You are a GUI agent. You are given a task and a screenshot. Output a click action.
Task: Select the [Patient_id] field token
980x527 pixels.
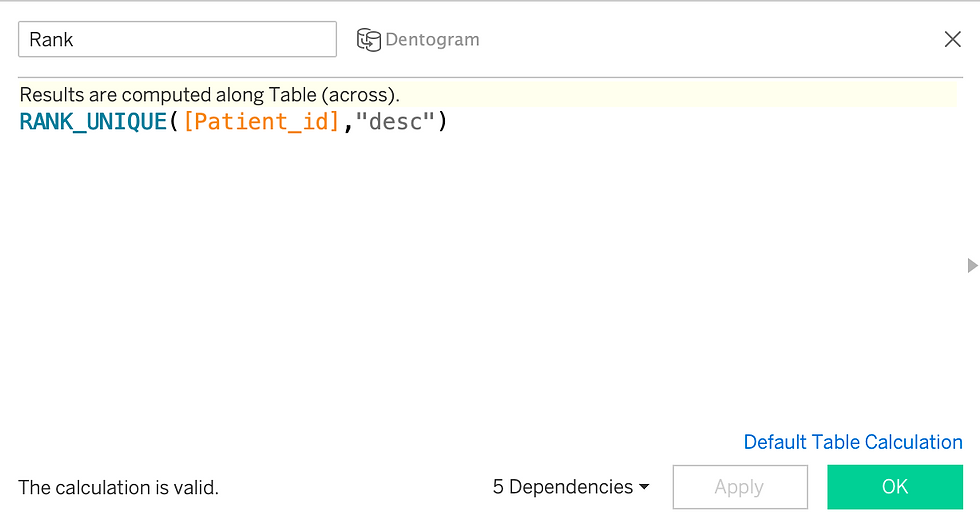[261, 121]
